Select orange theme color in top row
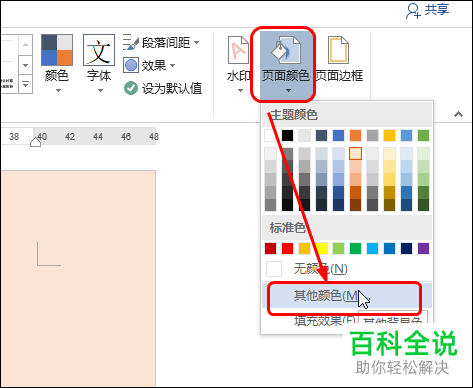 pyautogui.click(x=355, y=136)
